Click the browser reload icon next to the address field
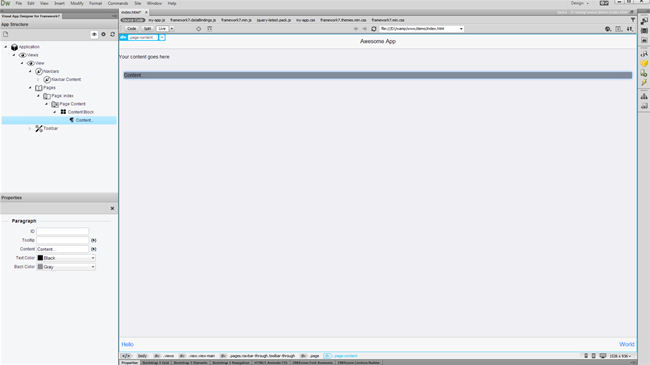 tap(374, 29)
